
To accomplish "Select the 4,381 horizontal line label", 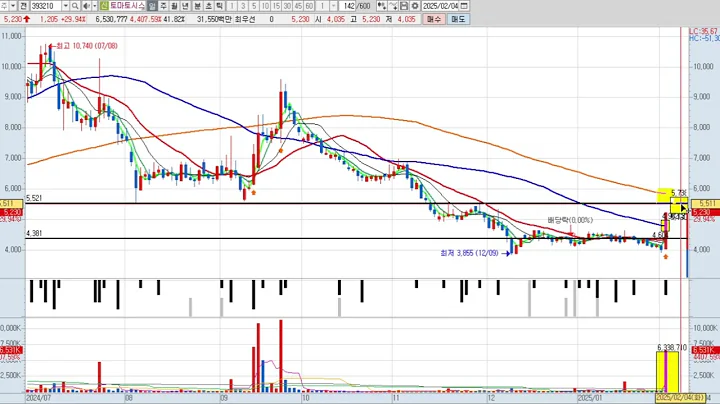I will point(34,233).
